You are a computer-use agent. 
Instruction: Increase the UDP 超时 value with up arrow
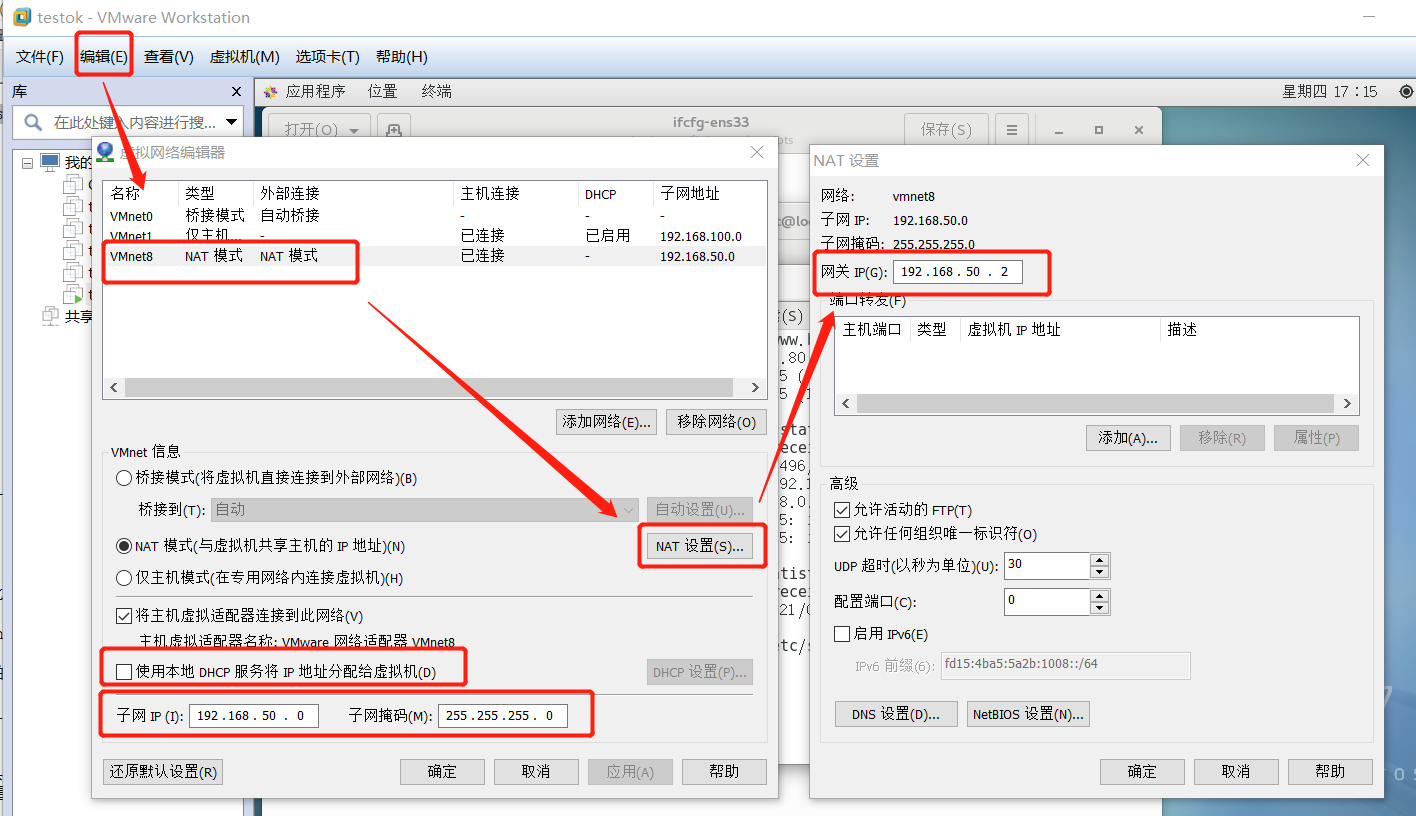(1100, 560)
